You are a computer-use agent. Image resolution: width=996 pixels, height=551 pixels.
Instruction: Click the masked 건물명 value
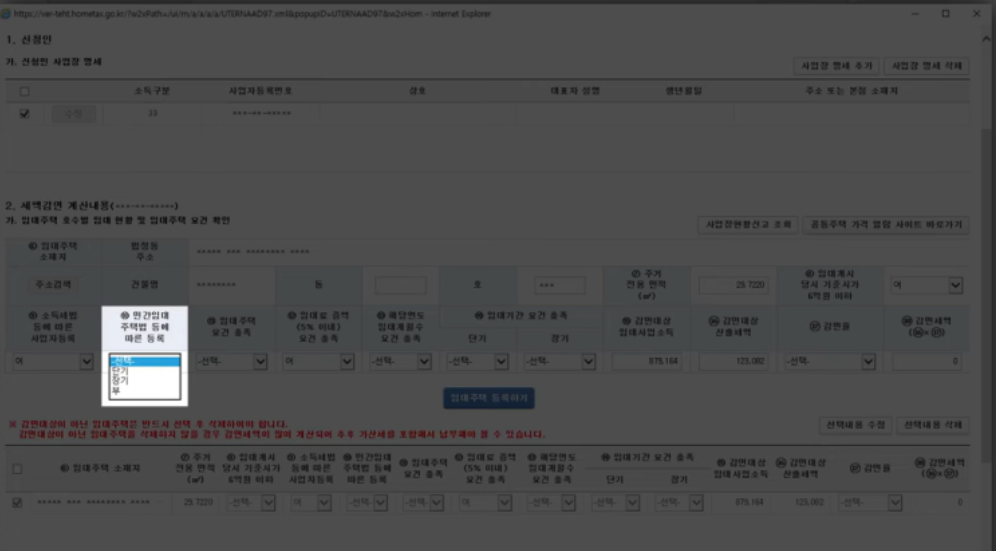coord(216,285)
